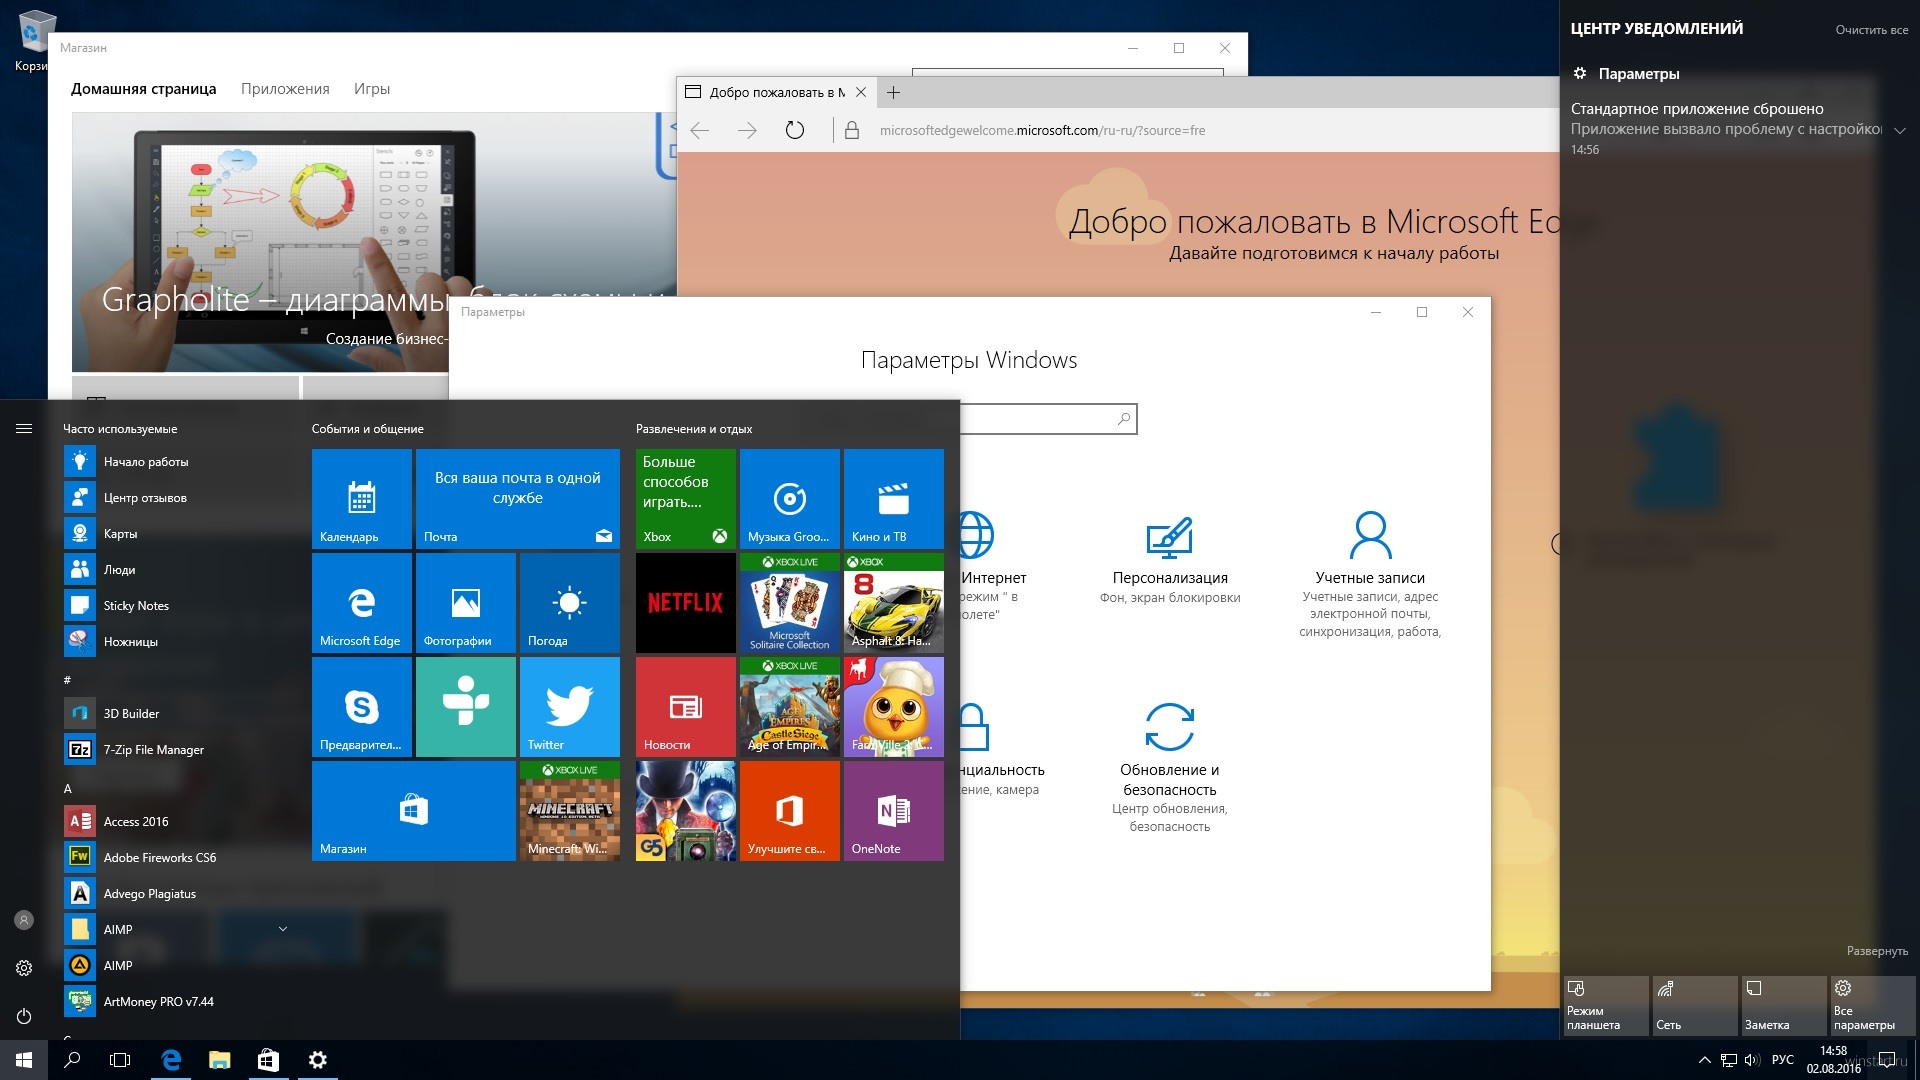
Task: Open the Groove Music tile
Action: point(790,498)
